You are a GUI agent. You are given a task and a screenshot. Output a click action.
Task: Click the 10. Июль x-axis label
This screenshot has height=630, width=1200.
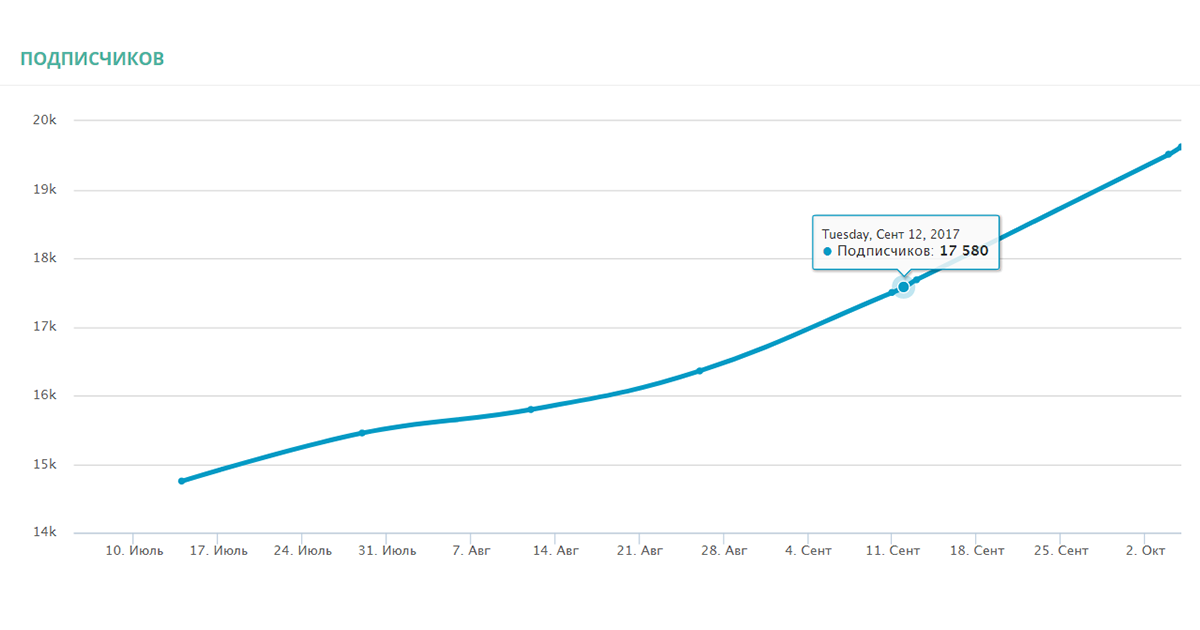coord(133,551)
